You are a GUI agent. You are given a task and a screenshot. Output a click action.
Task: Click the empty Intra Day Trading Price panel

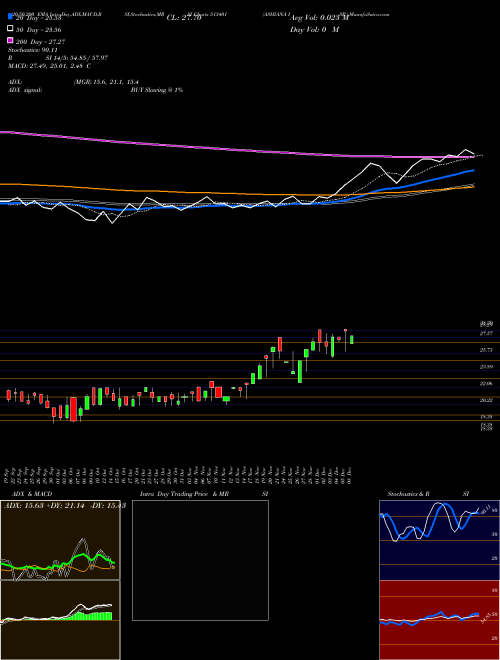click(x=200, y=560)
